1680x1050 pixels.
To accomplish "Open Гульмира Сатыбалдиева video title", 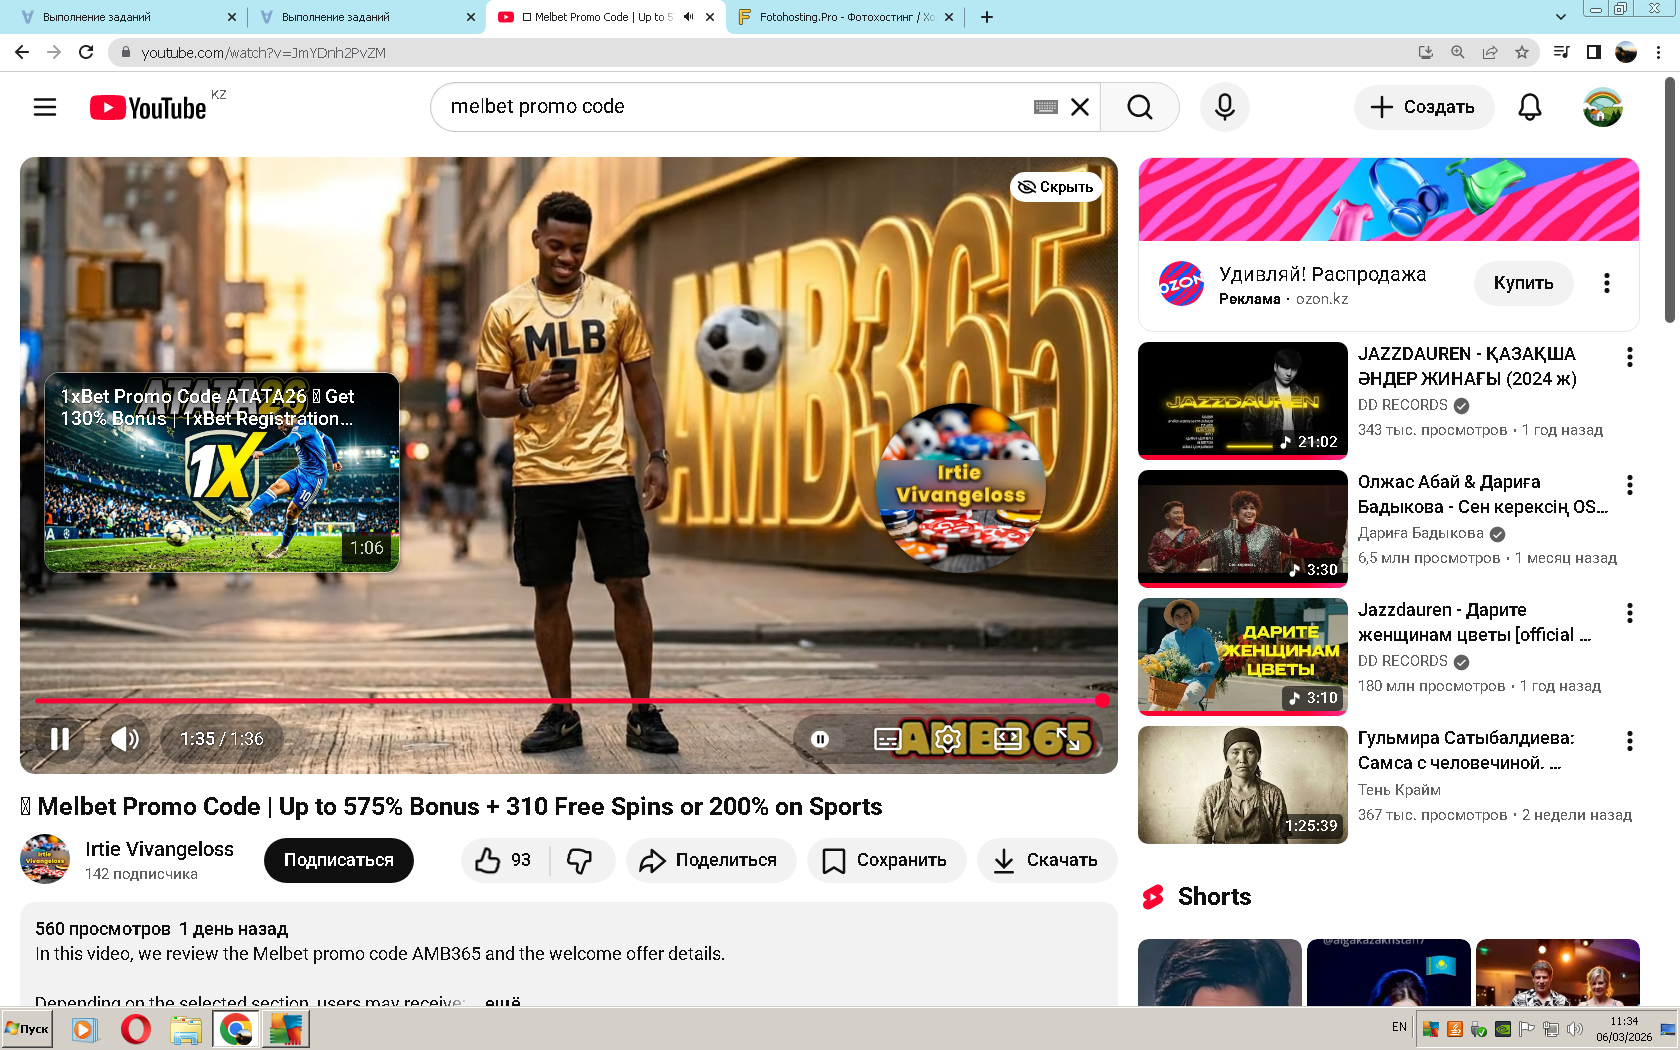I will [1466, 750].
